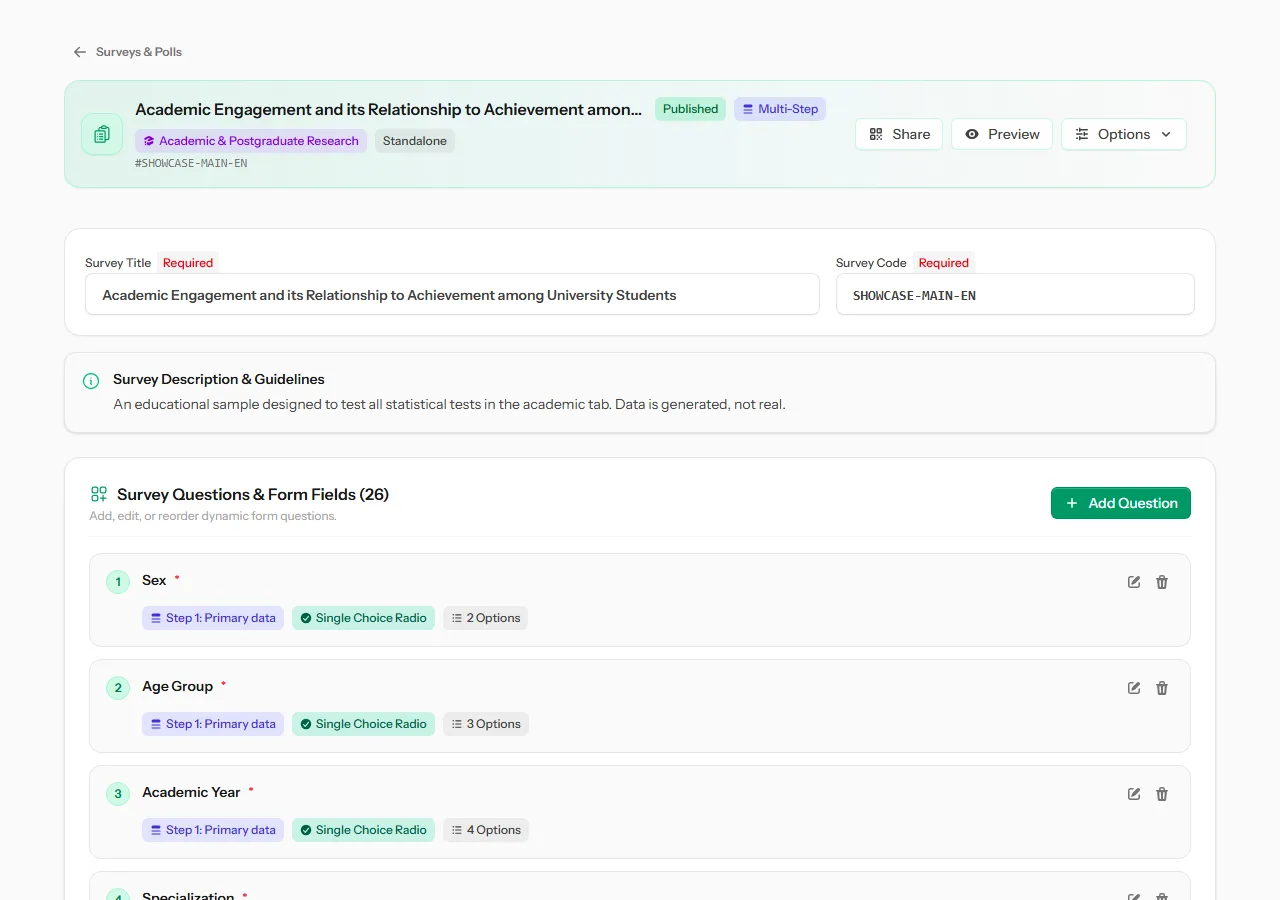Click the 4 Options badge
Image resolution: width=1280 pixels, height=900 pixels.
[486, 830]
